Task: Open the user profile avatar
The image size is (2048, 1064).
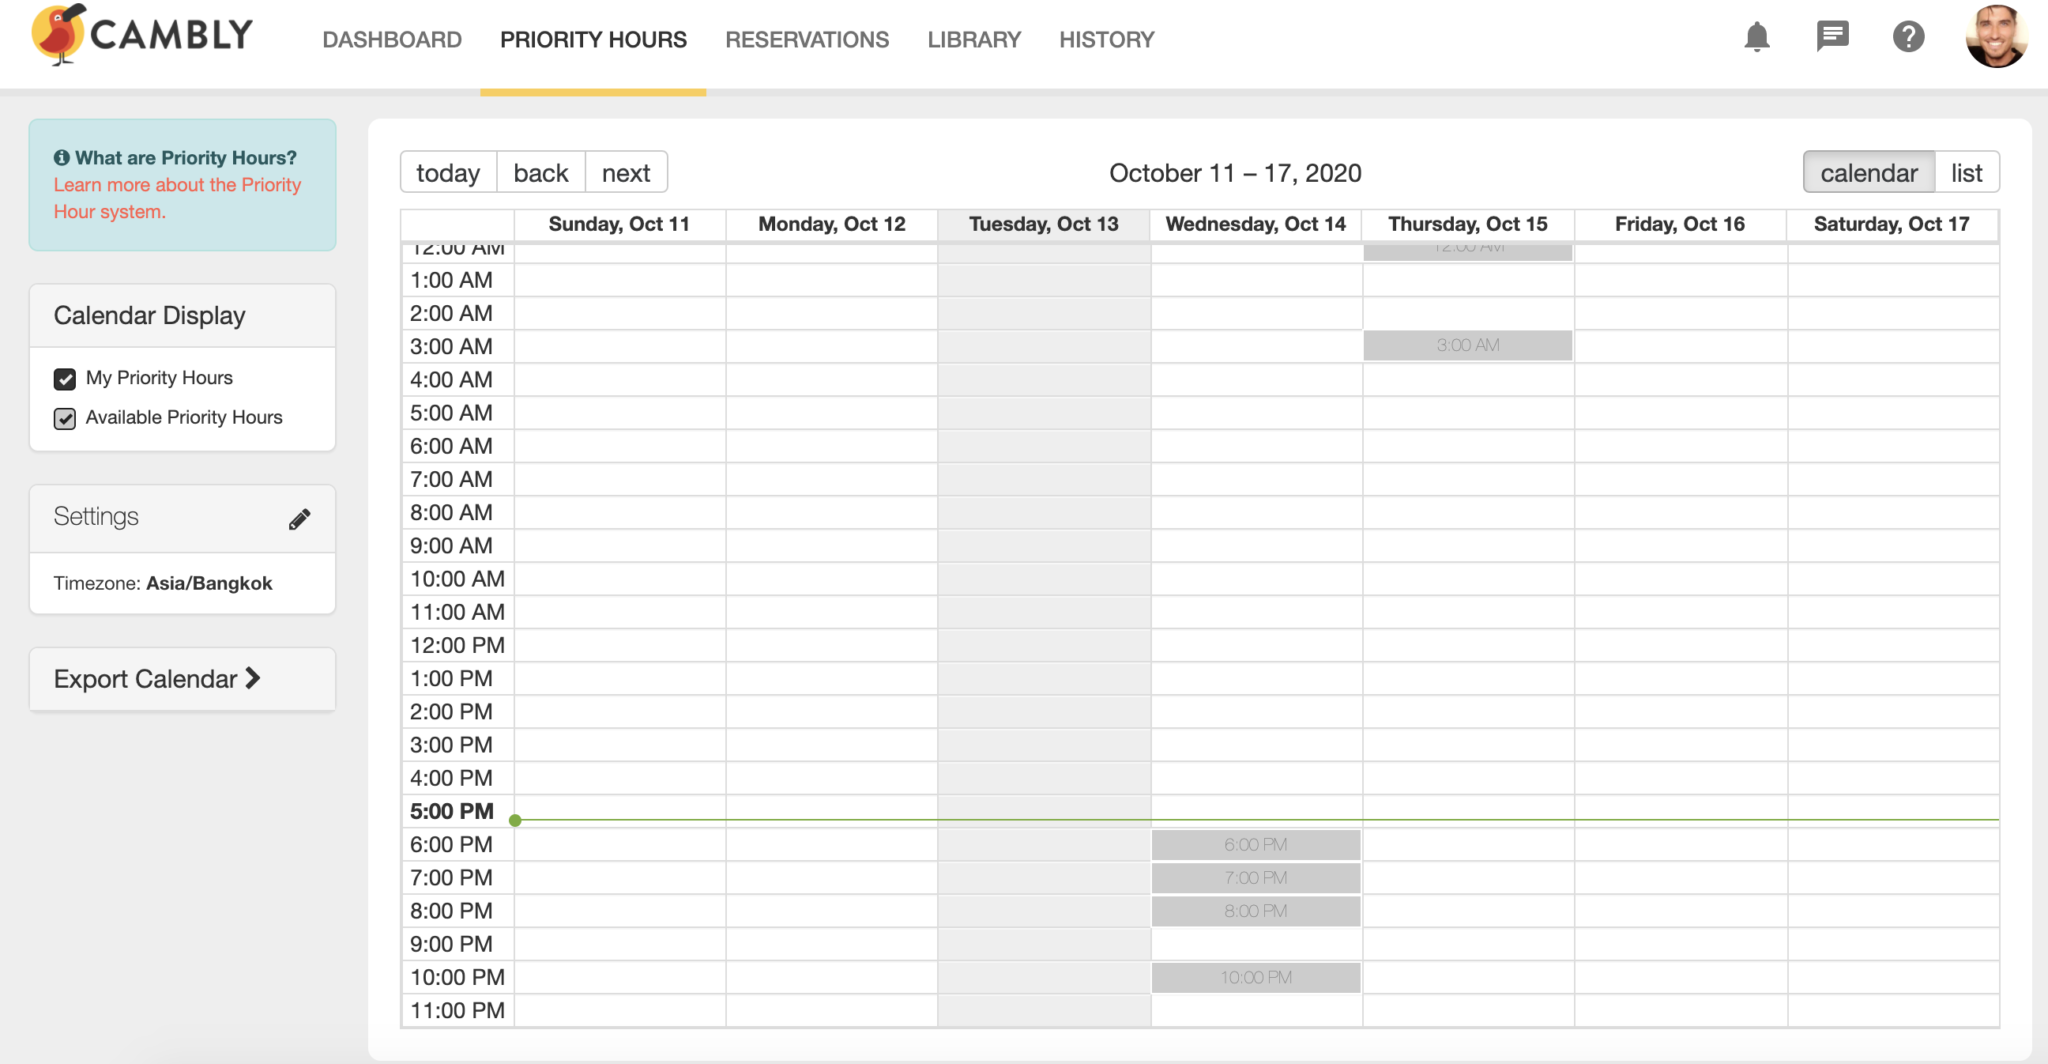Action: coord(1995,37)
